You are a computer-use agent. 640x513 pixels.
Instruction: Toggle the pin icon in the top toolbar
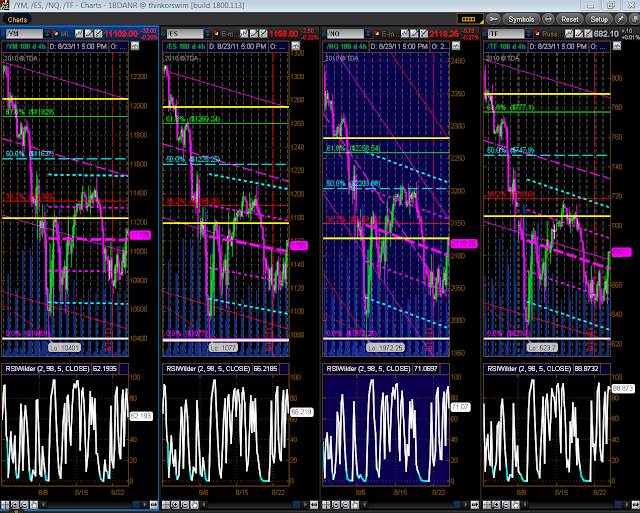[x=620, y=19]
